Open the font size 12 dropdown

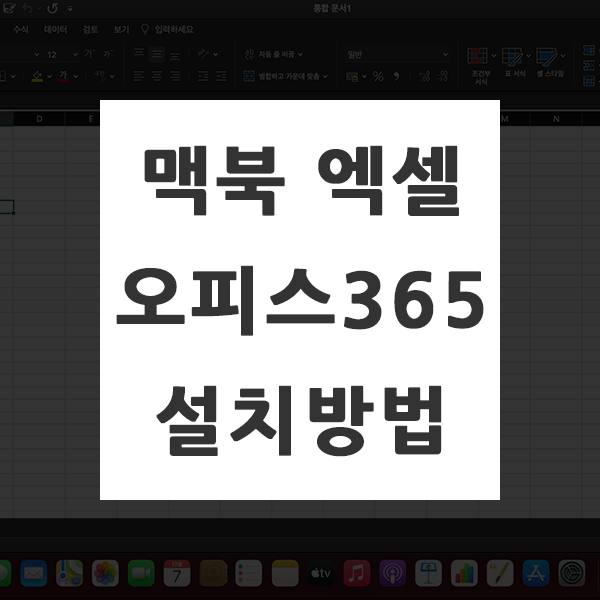tap(75, 55)
